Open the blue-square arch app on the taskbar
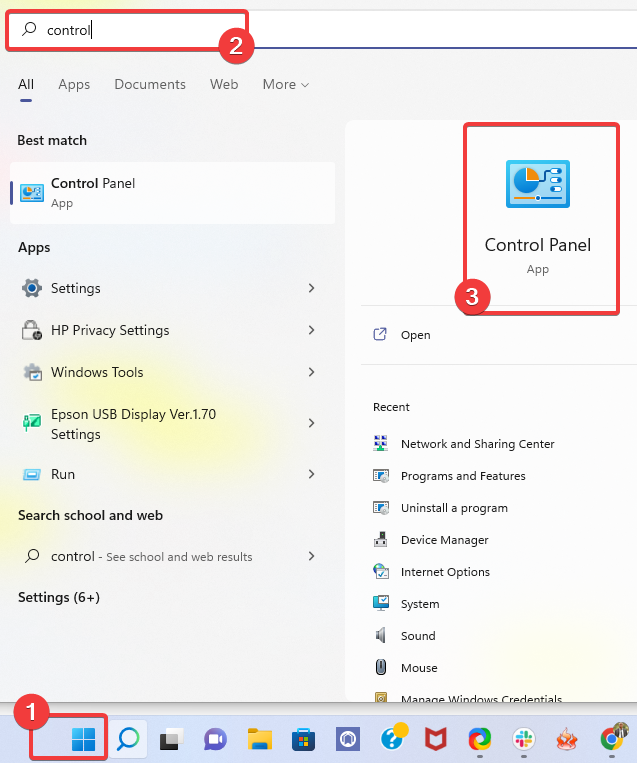Image resolution: width=637 pixels, height=763 pixels. (x=347, y=740)
